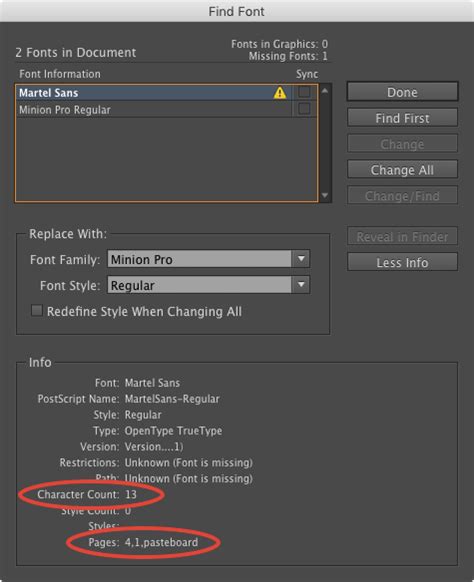Click the missing font warning icon
The image size is (474, 582).
(280, 93)
